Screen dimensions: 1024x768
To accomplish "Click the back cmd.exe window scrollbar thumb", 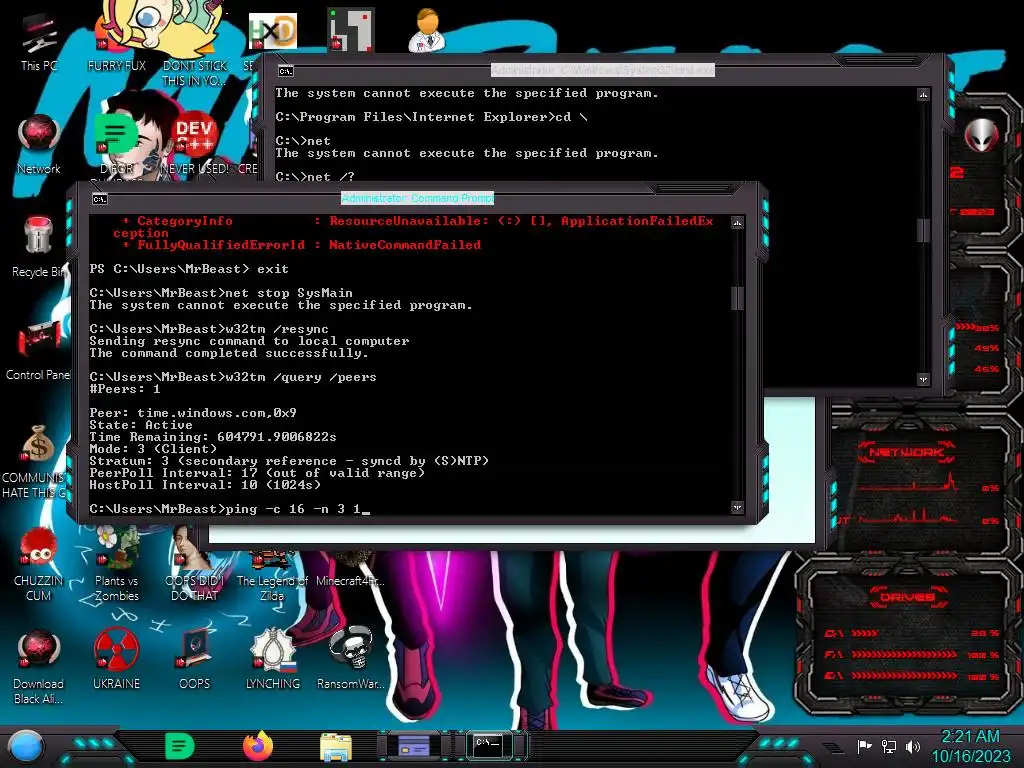I will pyautogui.click(x=923, y=230).
